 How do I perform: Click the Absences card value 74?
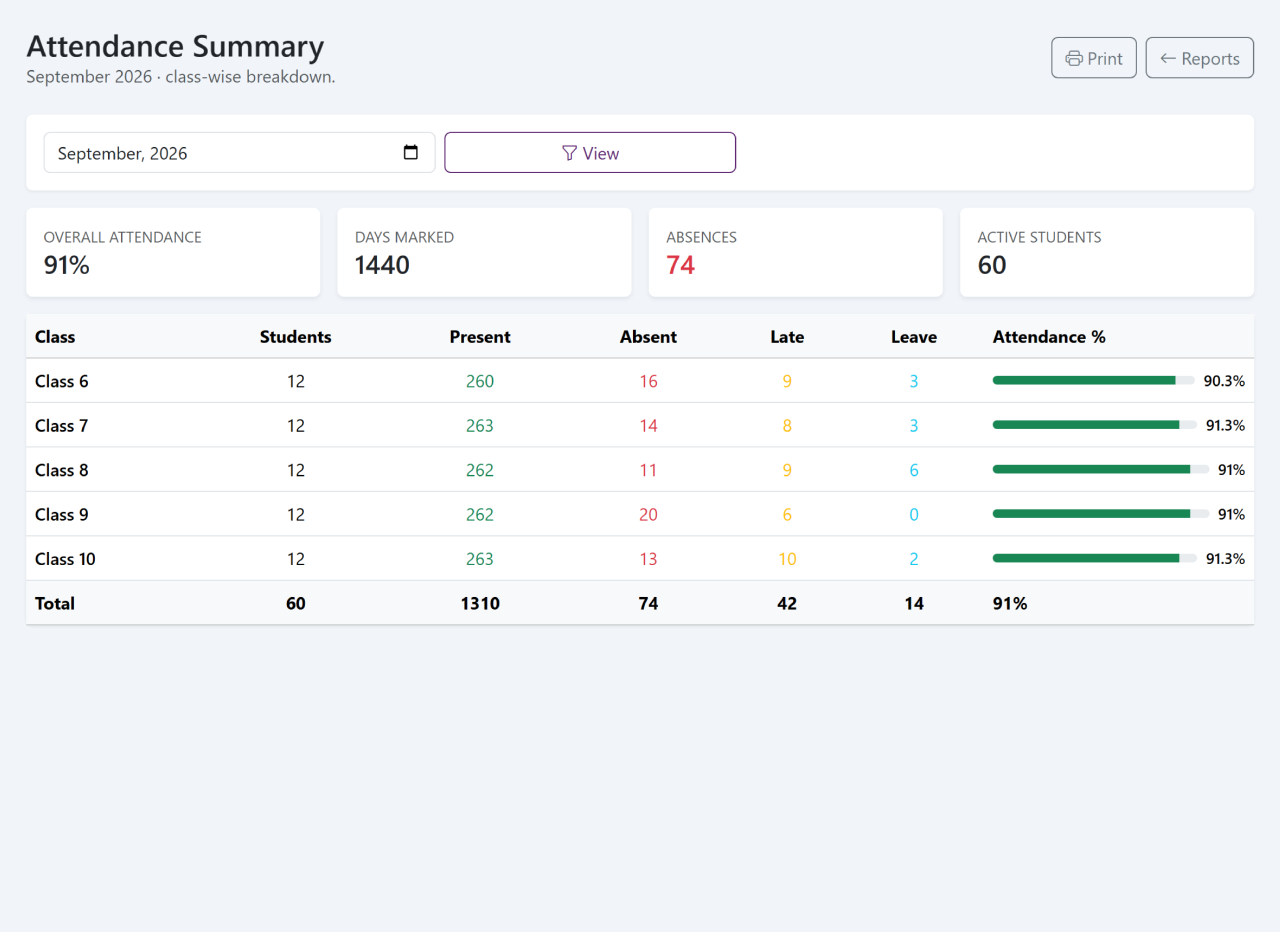coord(681,265)
